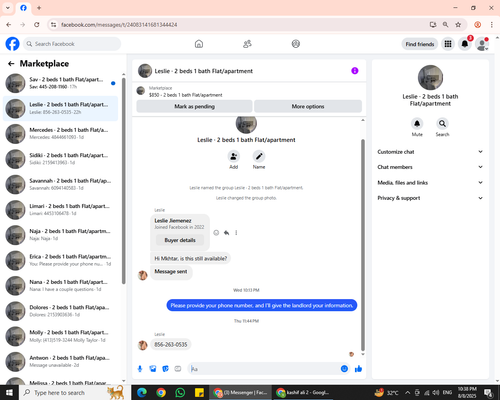
Task: Open Antwon conversation in list
Action: coord(60,362)
